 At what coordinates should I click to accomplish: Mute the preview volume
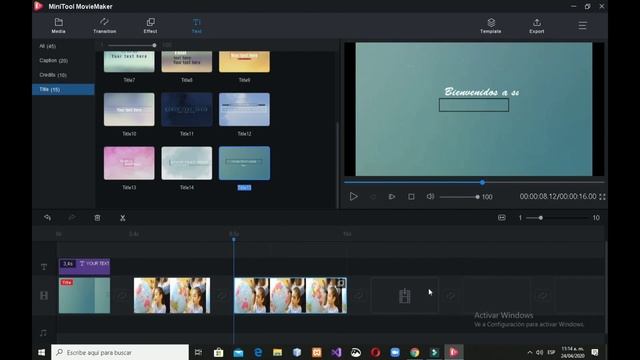click(430, 197)
